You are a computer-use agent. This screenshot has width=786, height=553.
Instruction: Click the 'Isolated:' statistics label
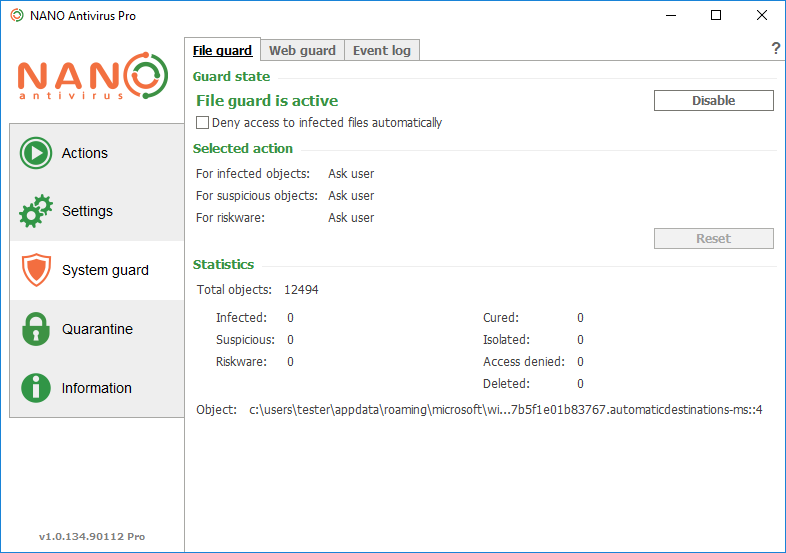click(506, 340)
